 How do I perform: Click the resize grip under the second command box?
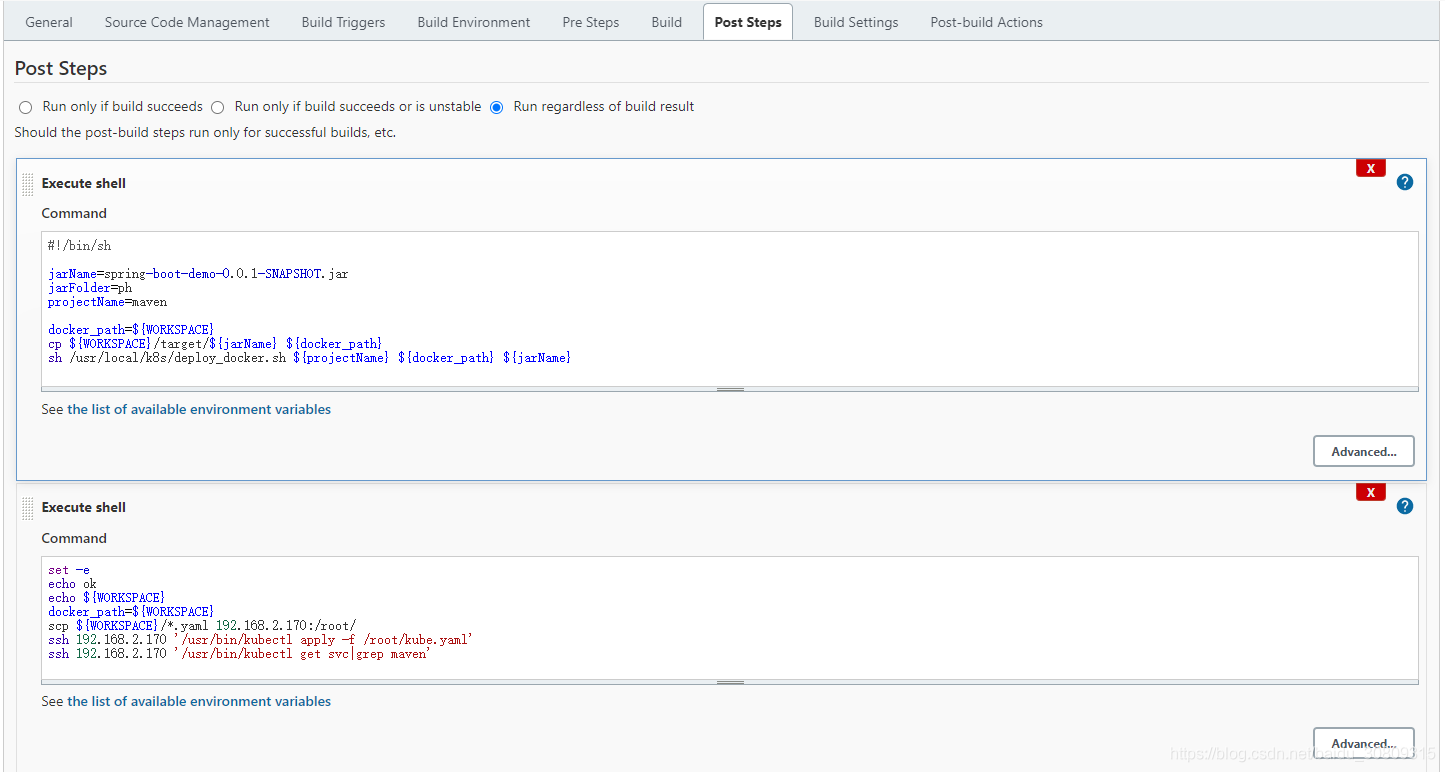coord(729,681)
